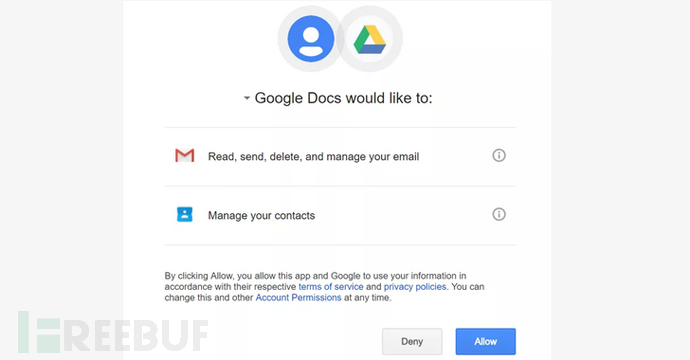Click the FreeBuf watermark logo
Viewport: 690px width, 360px height.
pos(113,332)
